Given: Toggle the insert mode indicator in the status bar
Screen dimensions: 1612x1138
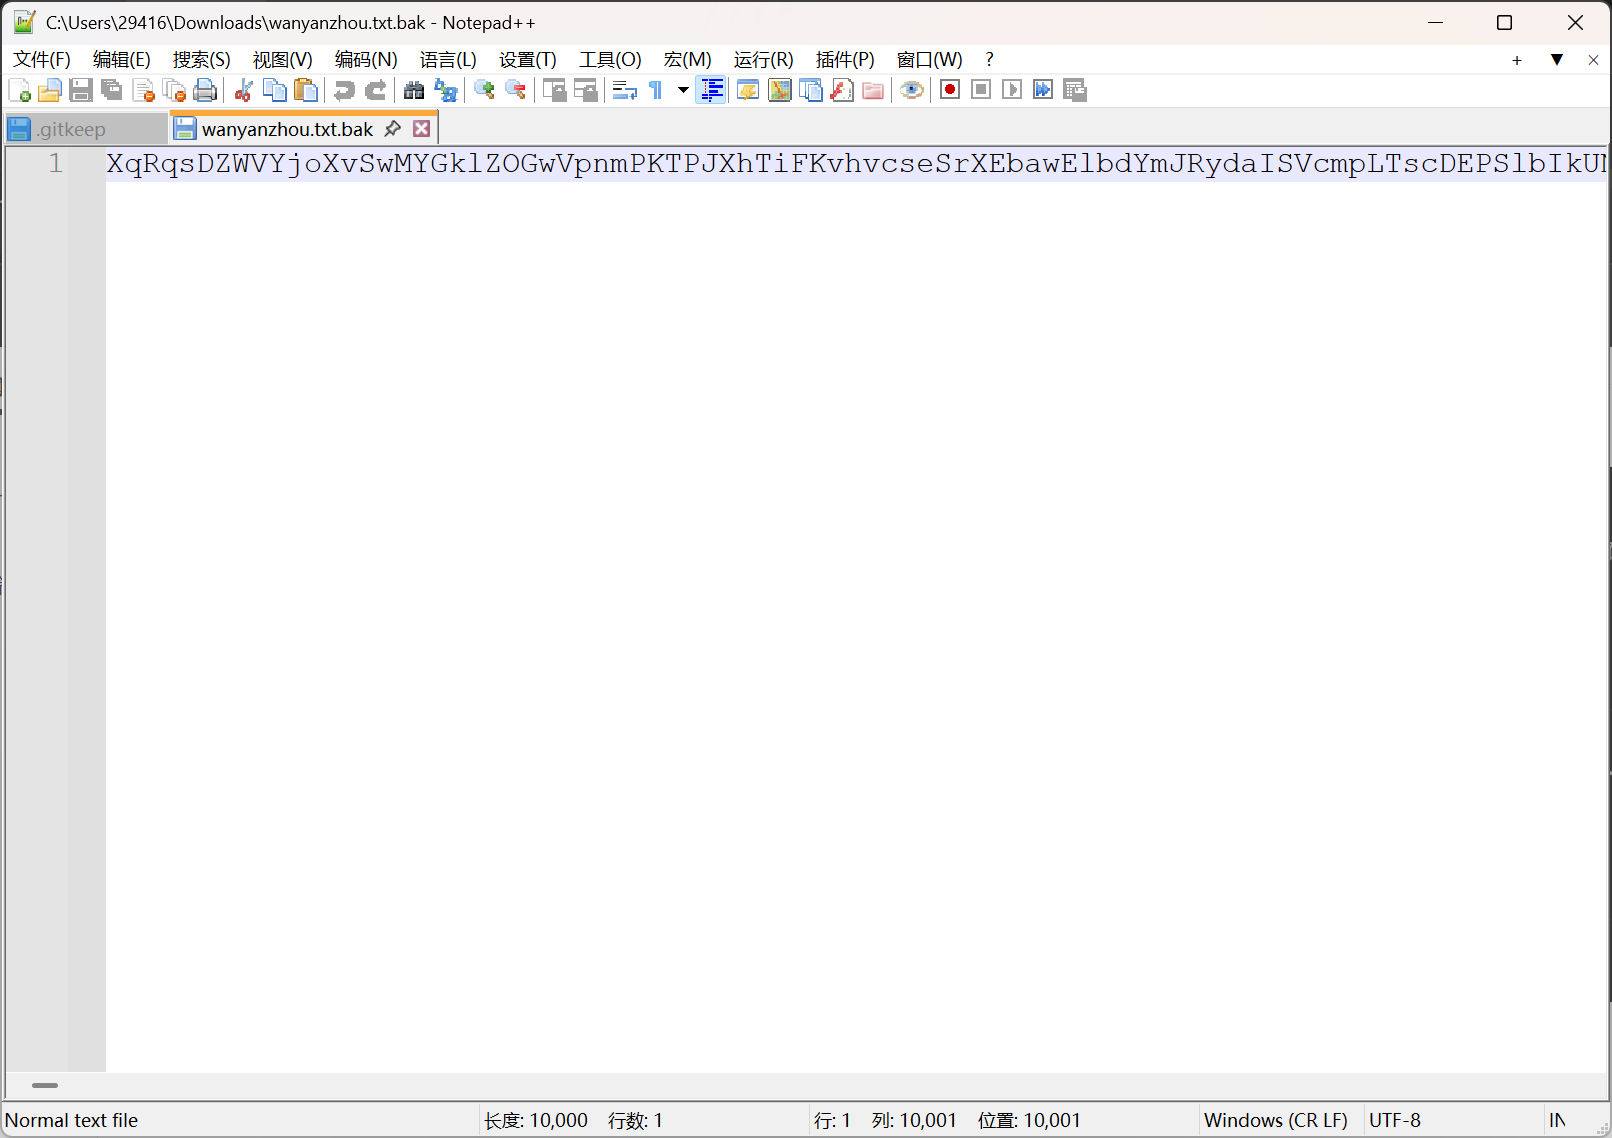Looking at the screenshot, I should click(x=1557, y=1120).
